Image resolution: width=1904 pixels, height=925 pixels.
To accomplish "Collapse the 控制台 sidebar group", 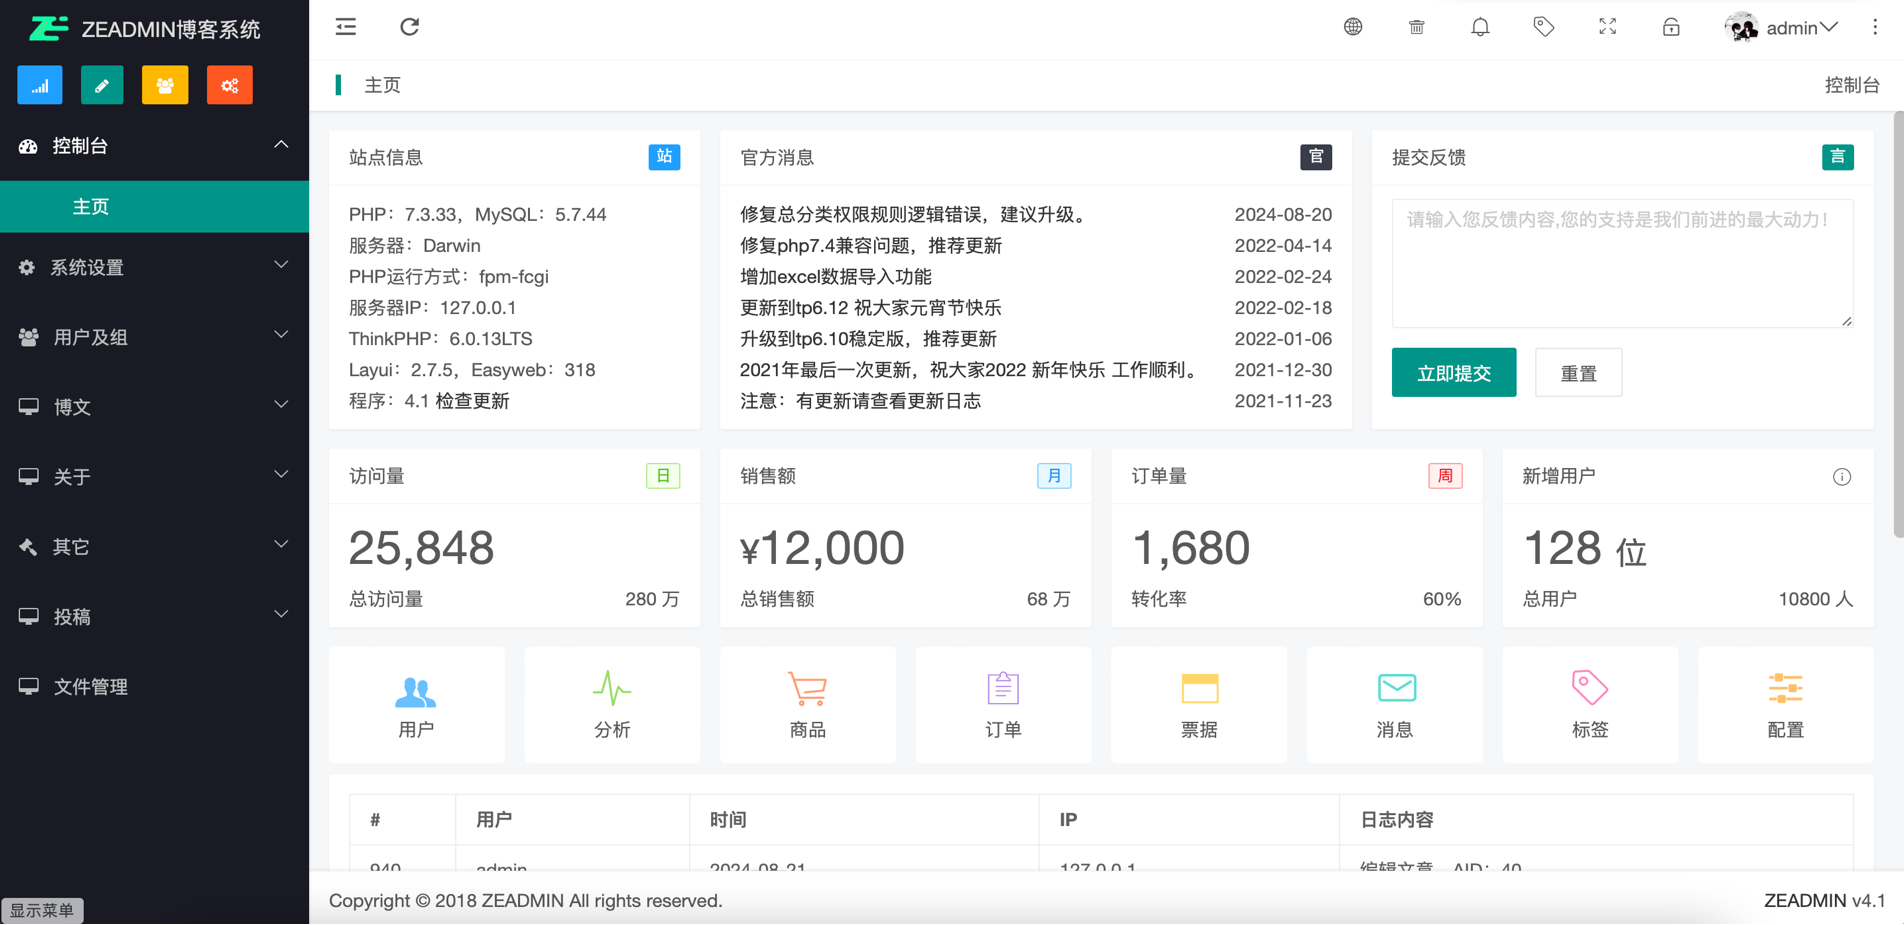I will tap(154, 146).
